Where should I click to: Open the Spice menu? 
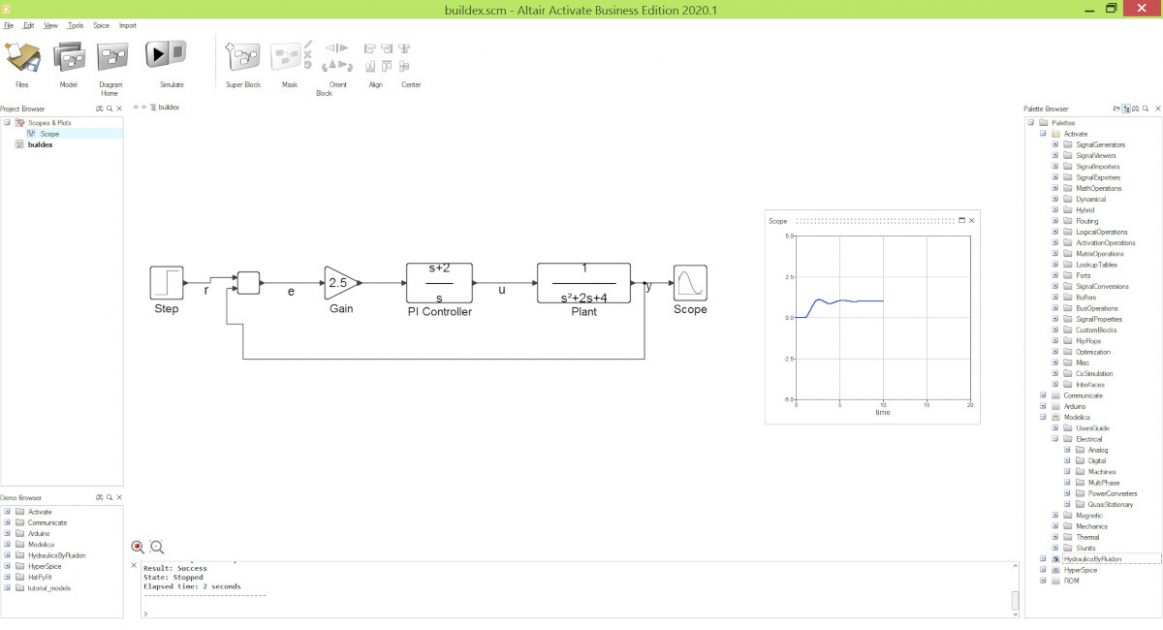101,25
